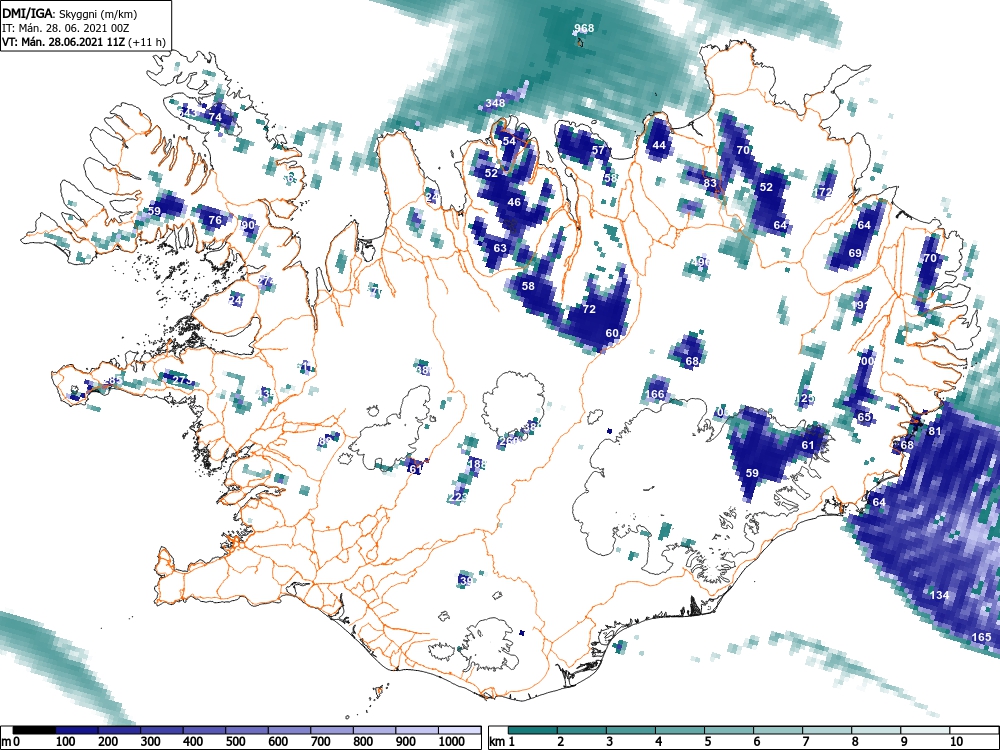Click the '83' visibility value in the northeast

710,183
